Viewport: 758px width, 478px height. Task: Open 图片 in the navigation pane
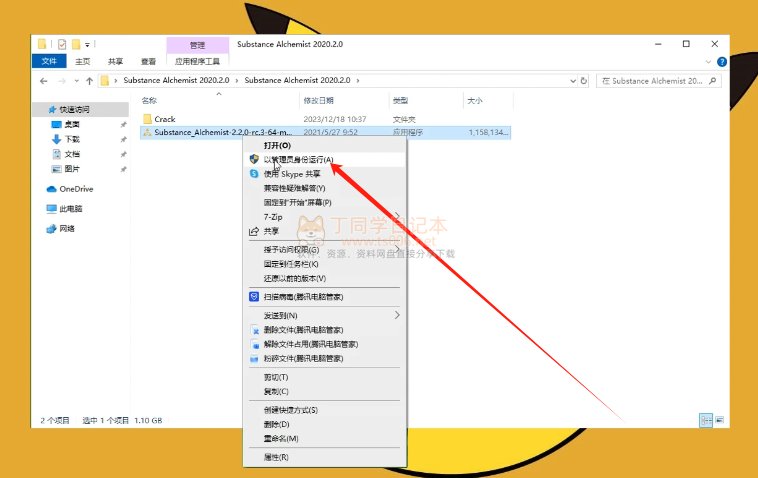click(72, 169)
